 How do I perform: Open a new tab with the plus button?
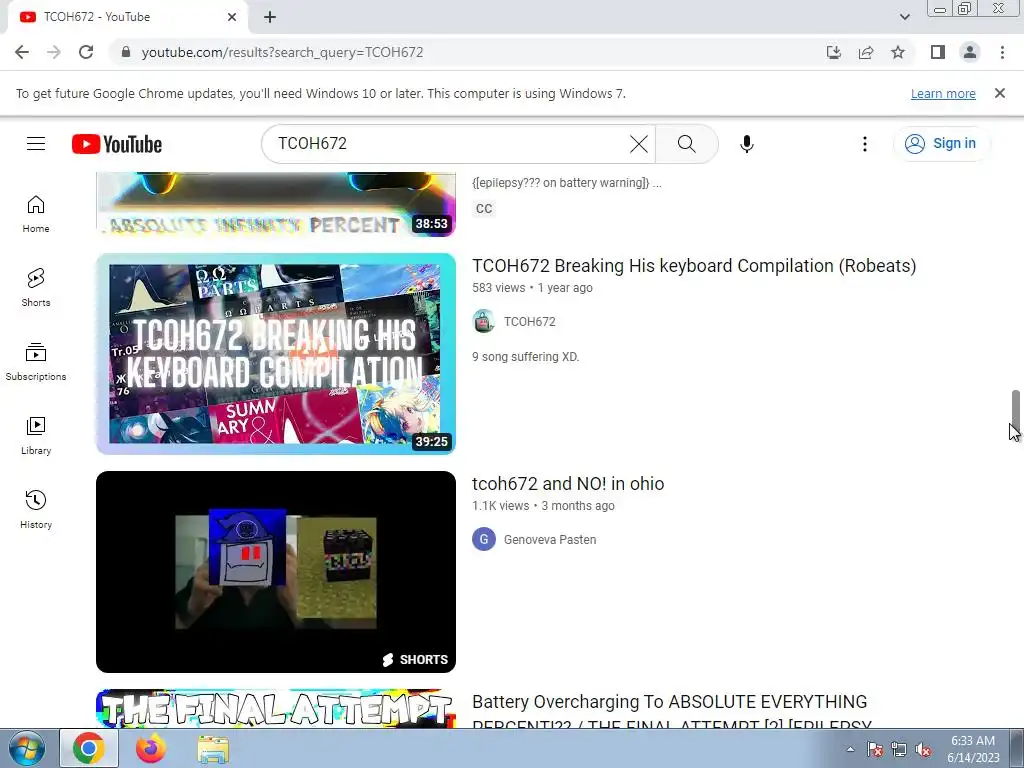point(270,17)
